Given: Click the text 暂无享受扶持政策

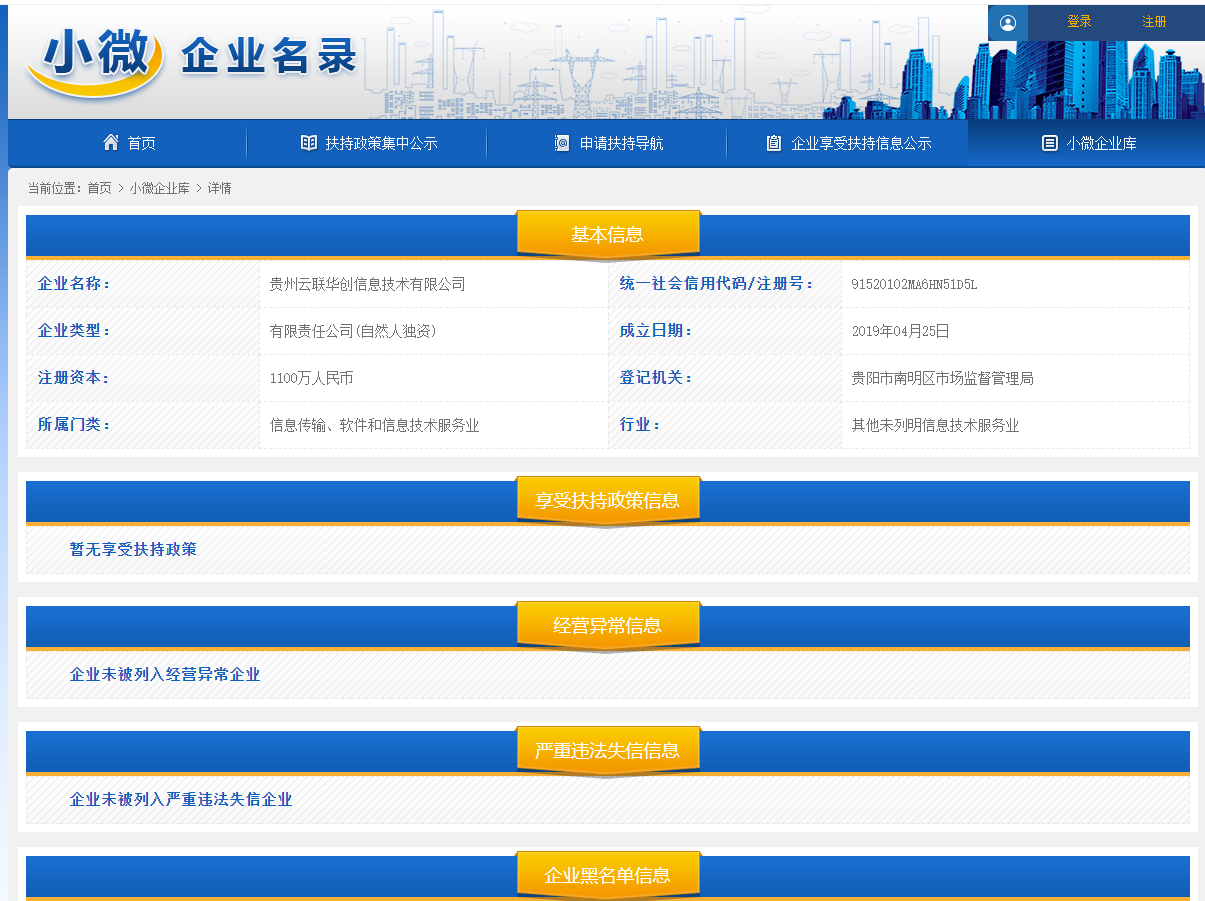Looking at the screenshot, I should click(133, 550).
